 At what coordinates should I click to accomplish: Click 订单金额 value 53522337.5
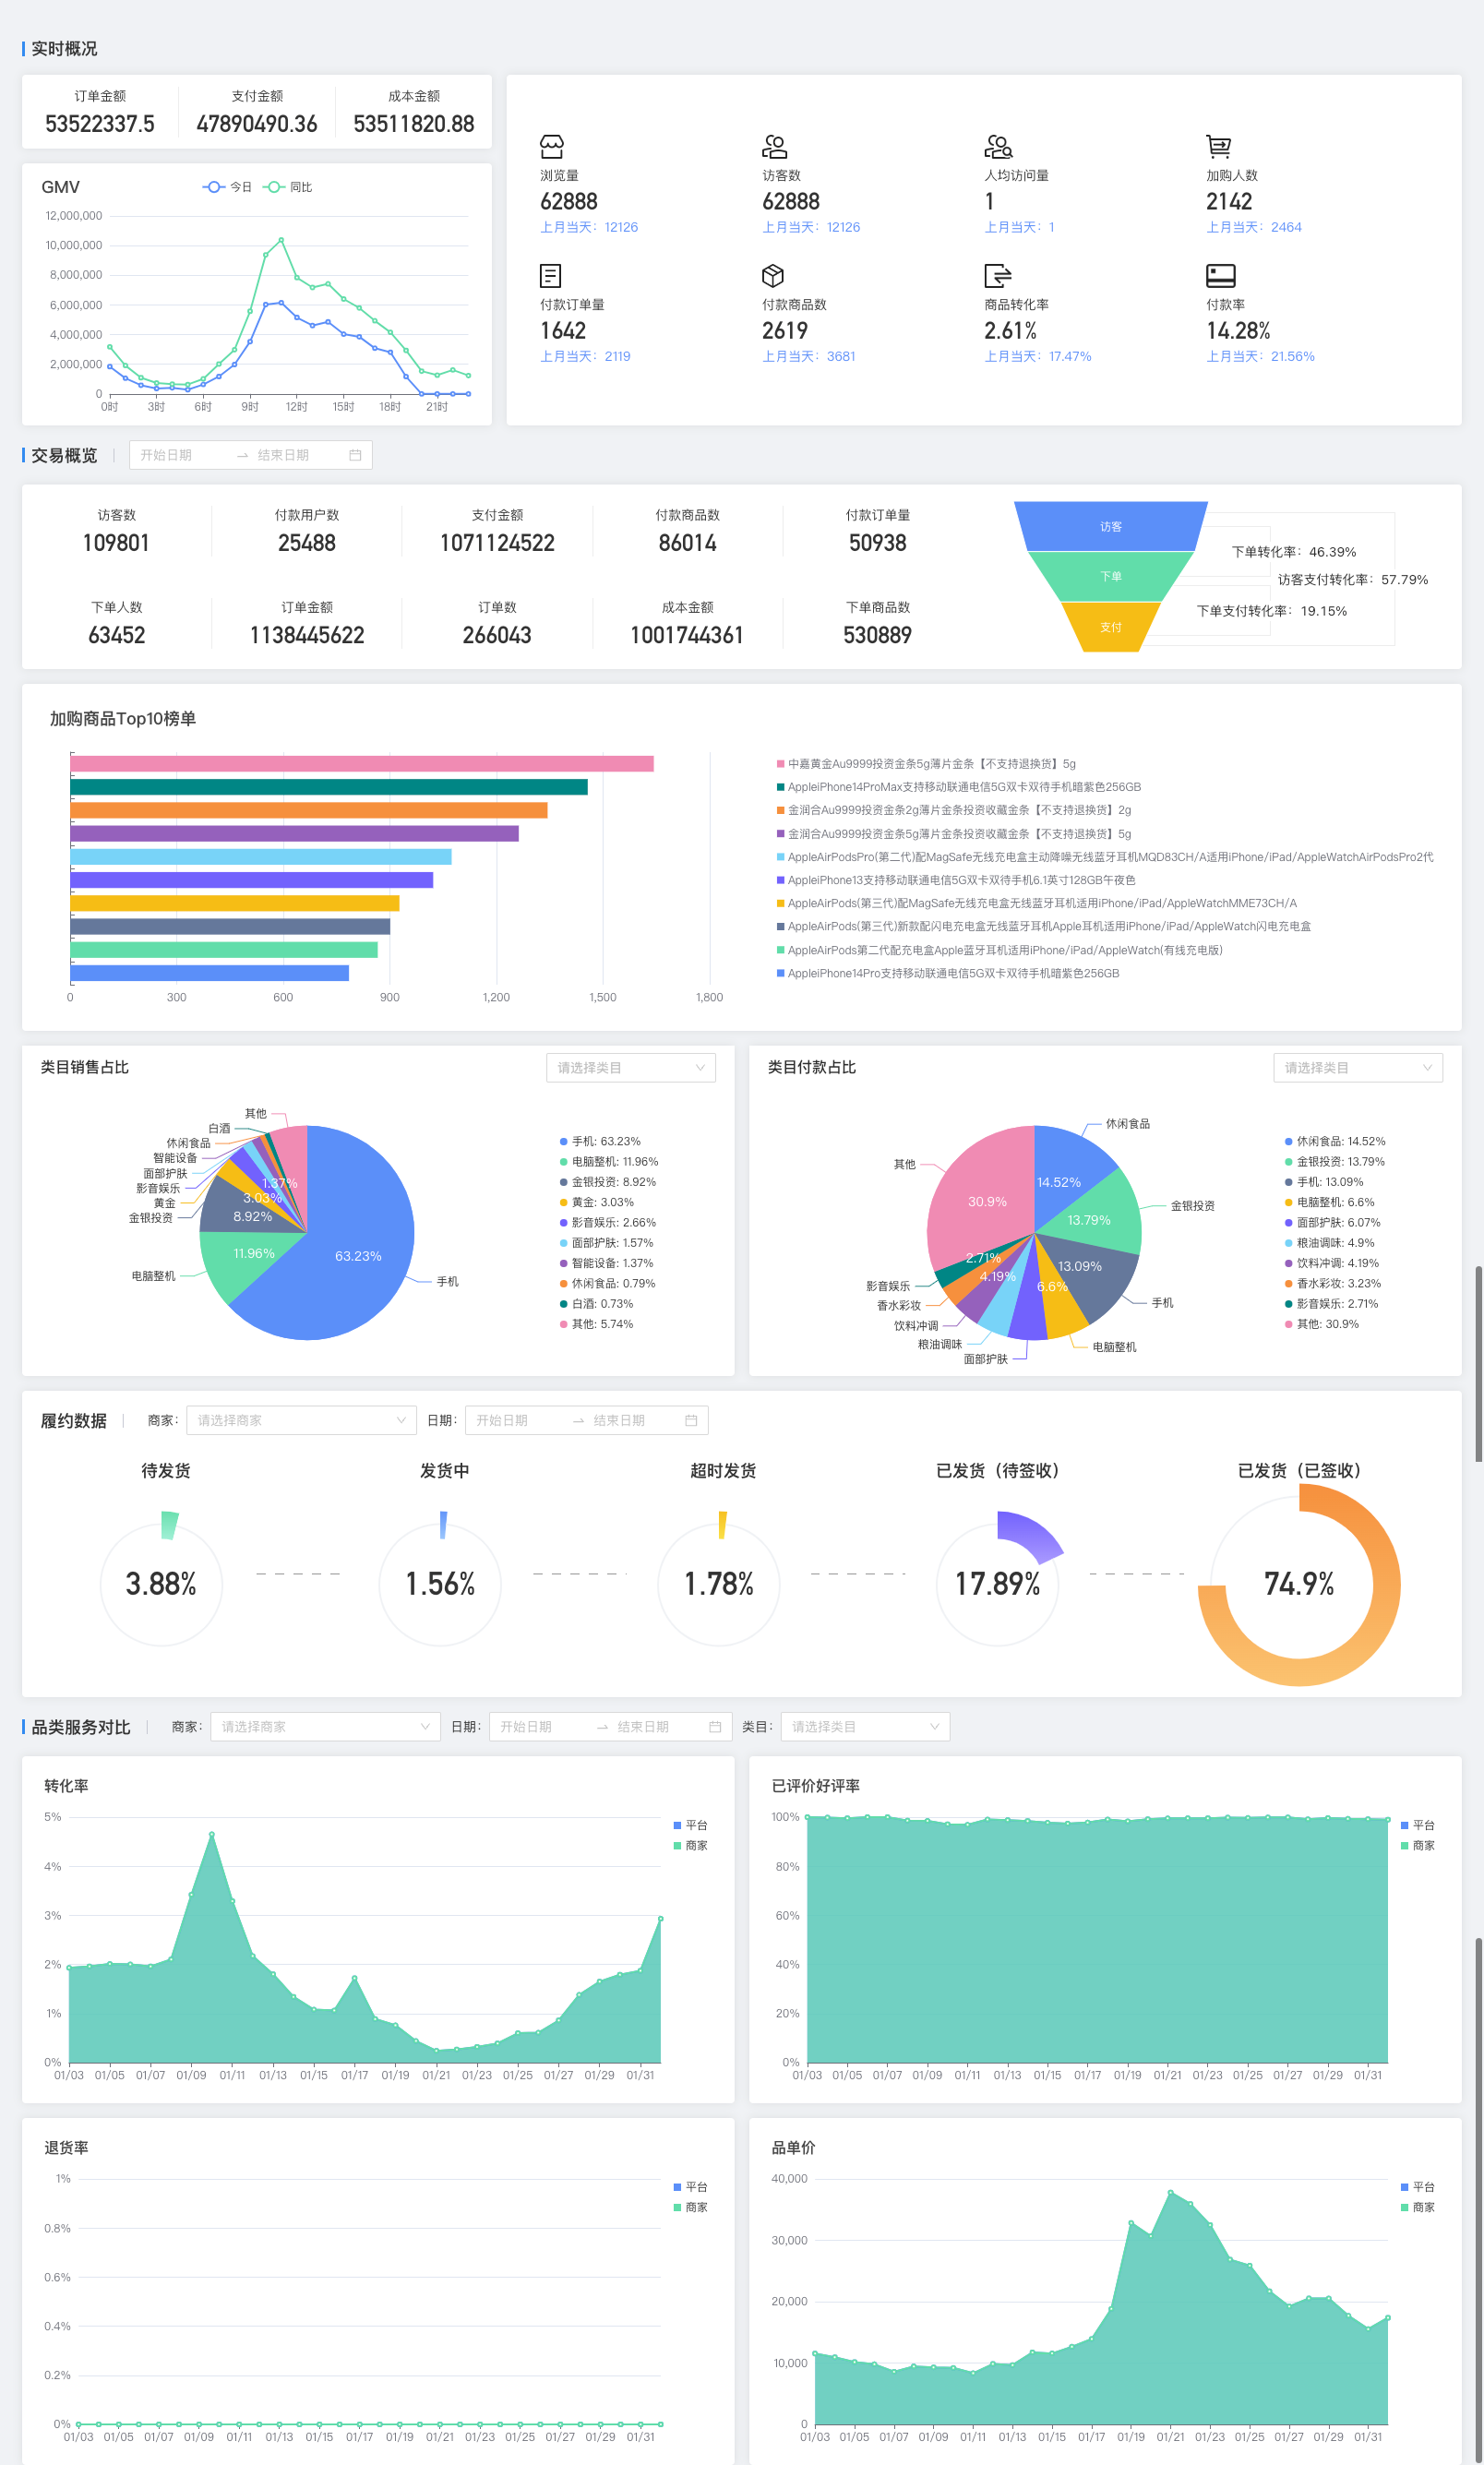(x=100, y=124)
